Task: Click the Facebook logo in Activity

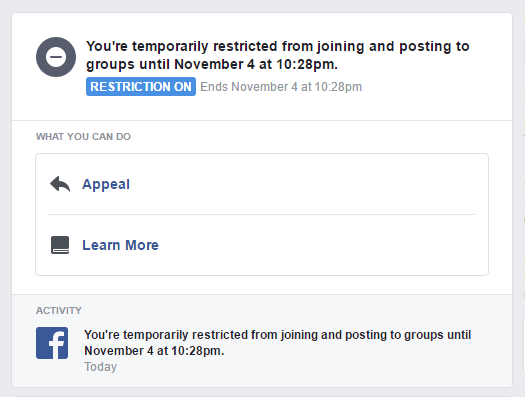Action: [x=52, y=343]
